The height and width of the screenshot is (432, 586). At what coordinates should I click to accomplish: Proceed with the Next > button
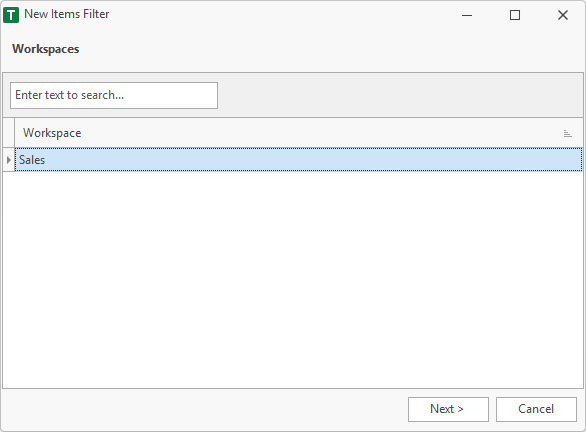pos(448,409)
